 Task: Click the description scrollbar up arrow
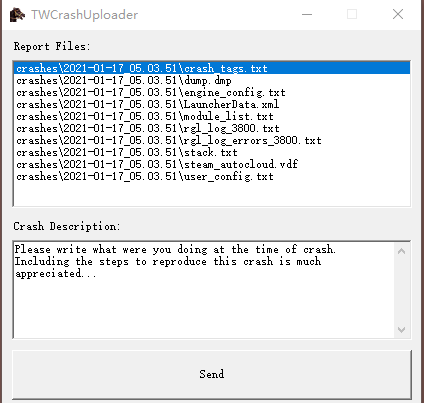402,251
